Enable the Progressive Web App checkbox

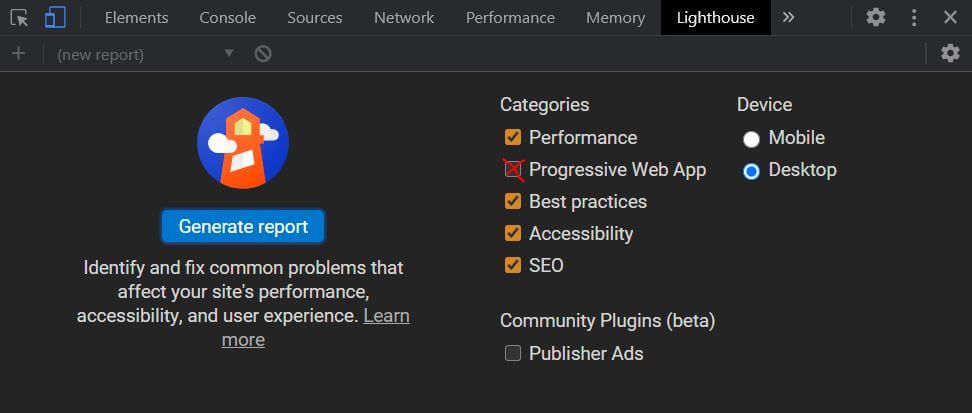(513, 169)
